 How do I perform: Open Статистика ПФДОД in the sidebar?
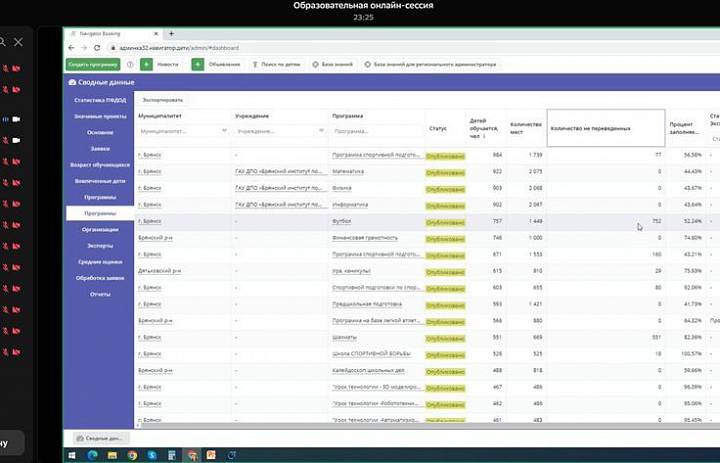point(100,100)
